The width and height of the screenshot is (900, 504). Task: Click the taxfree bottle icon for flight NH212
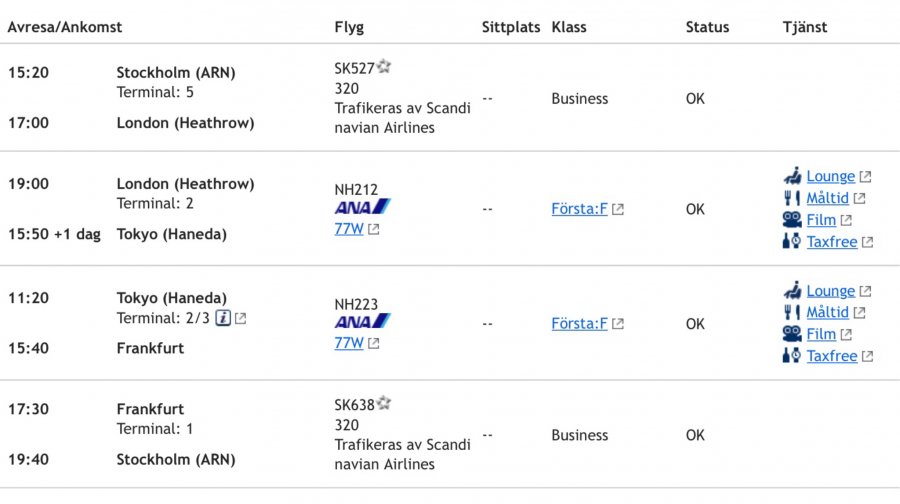[793, 241]
